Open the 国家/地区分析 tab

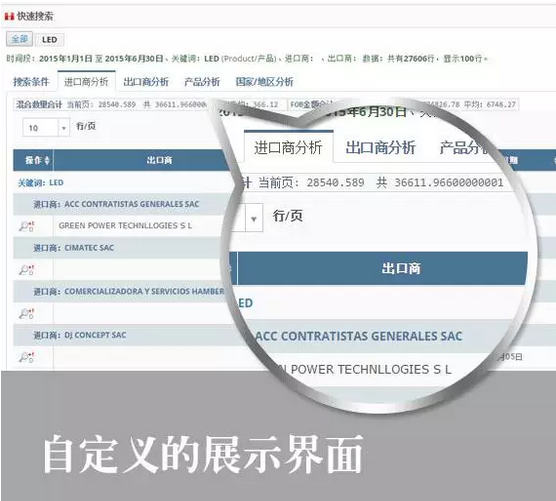[264, 82]
